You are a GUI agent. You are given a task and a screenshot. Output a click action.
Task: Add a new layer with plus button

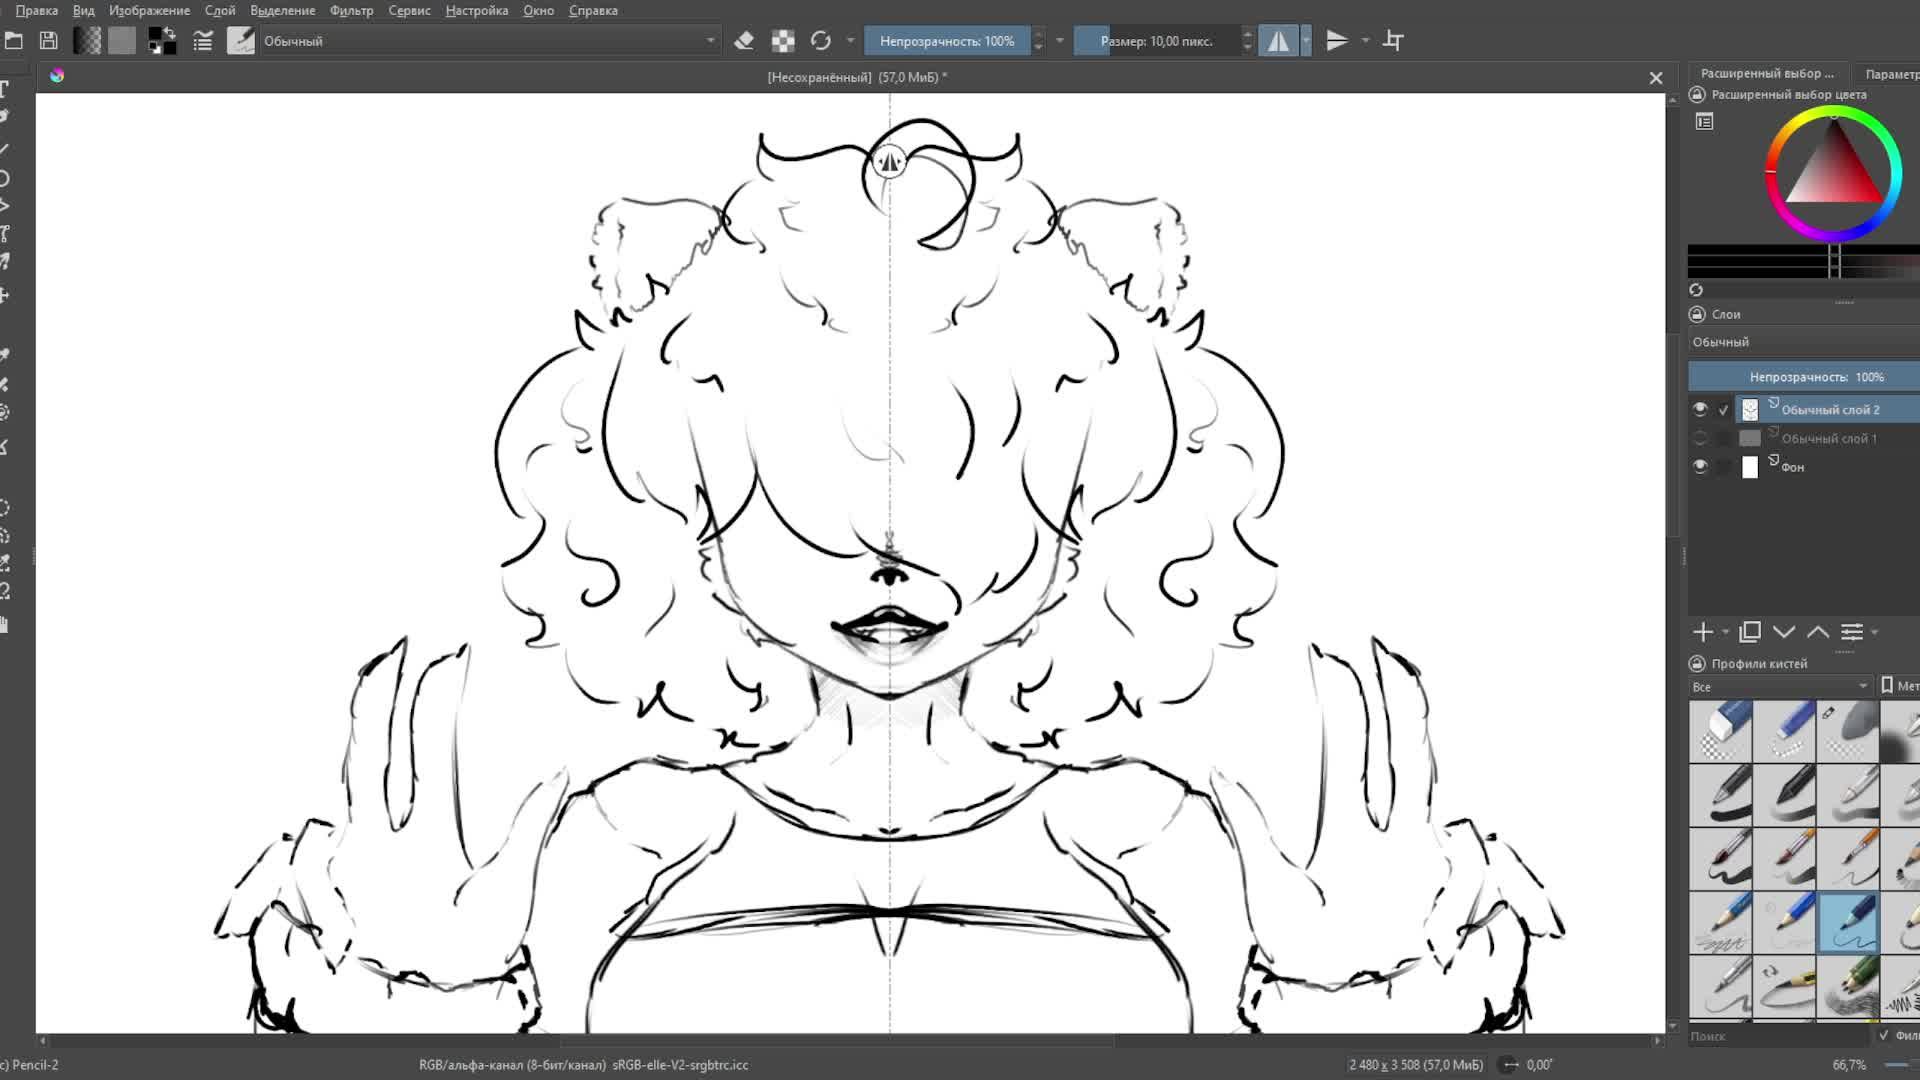pyautogui.click(x=1703, y=632)
